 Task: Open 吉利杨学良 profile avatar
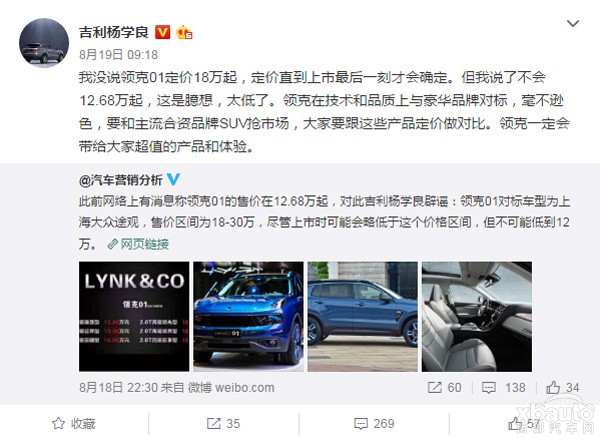[x=44, y=43]
